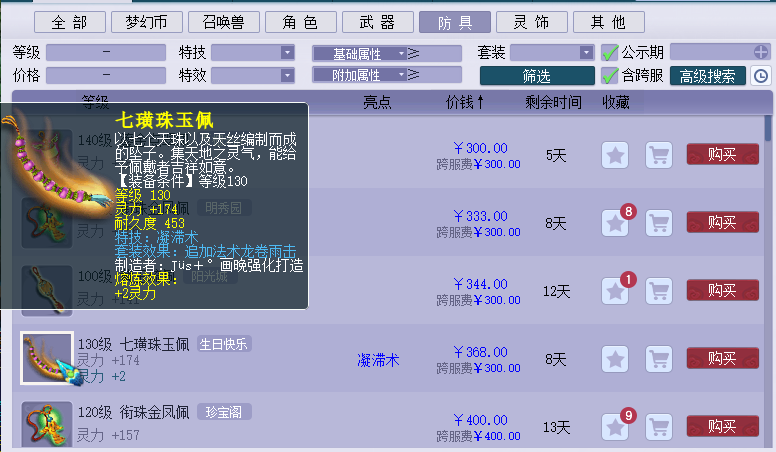Sort by 剩余时间 column header
The image size is (776, 452).
[553, 102]
